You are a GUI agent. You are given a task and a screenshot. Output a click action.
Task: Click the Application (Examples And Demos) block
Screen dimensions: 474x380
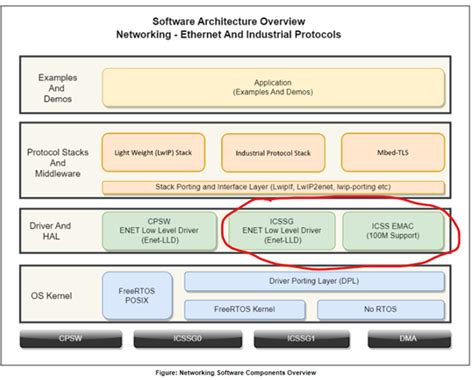point(273,88)
